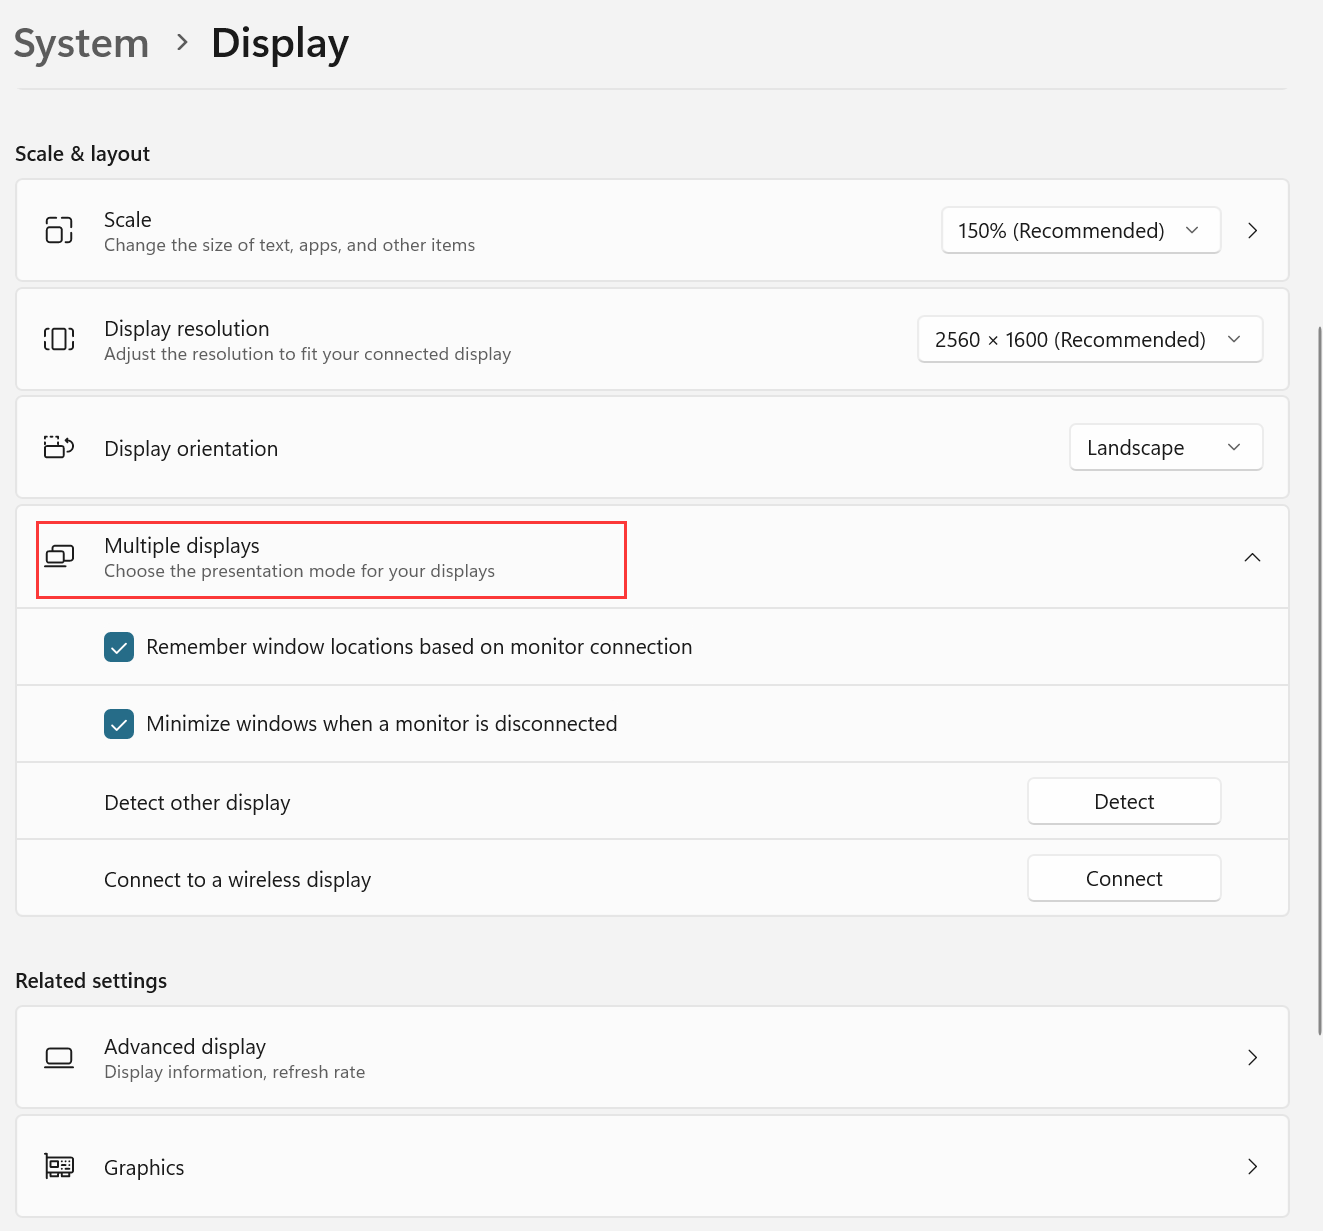The width and height of the screenshot is (1323, 1231).
Task: Uncheck Minimize windows when monitor disconnected
Action: 119,724
